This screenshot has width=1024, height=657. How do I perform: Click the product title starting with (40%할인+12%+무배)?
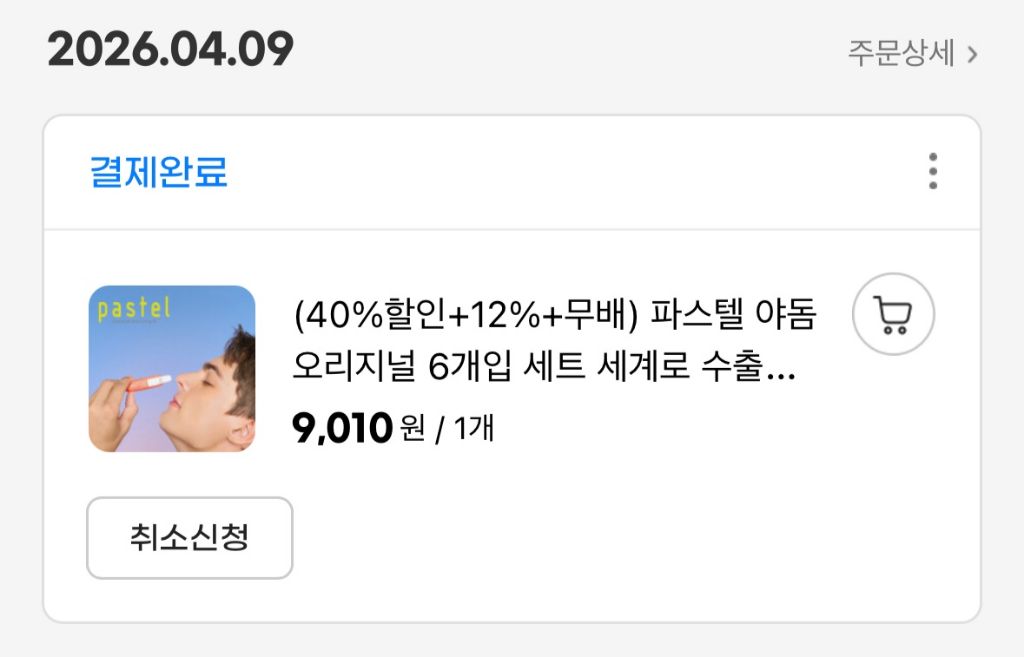tap(554, 315)
